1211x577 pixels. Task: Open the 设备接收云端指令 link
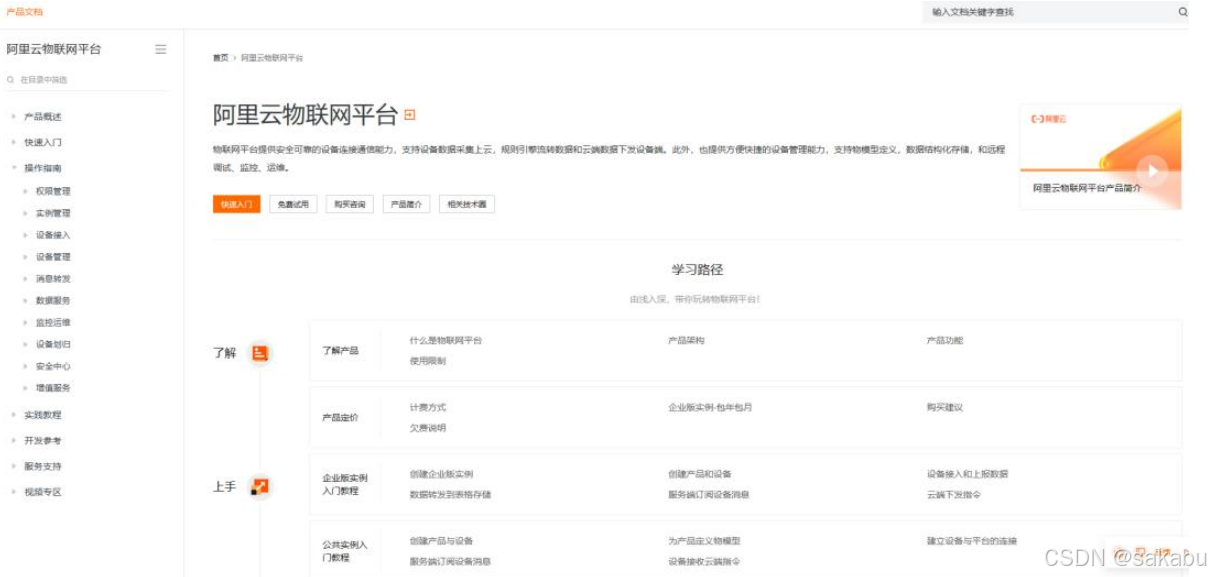tap(704, 561)
